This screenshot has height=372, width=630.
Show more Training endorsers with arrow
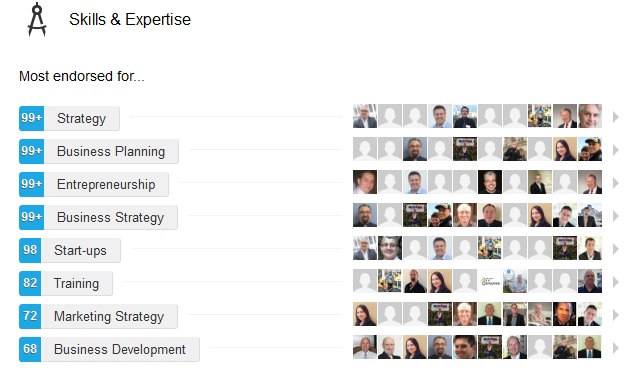pyautogui.click(x=615, y=282)
